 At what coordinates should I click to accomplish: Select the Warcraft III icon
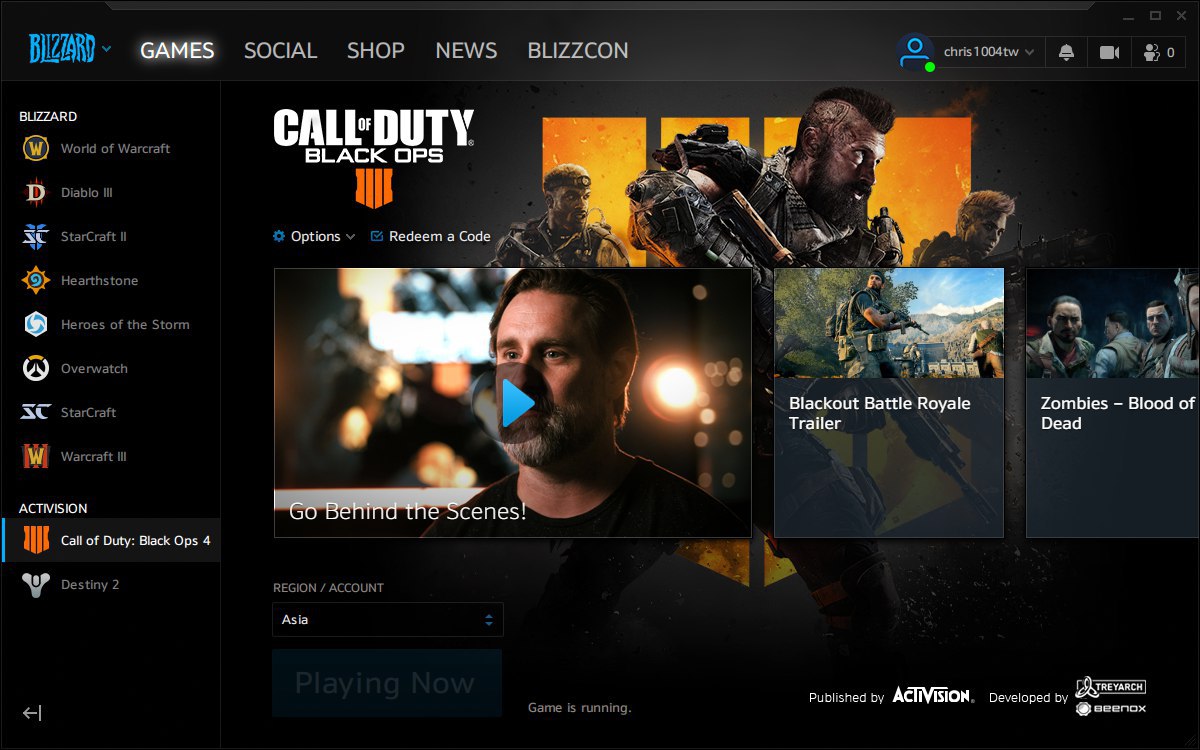click(x=35, y=456)
